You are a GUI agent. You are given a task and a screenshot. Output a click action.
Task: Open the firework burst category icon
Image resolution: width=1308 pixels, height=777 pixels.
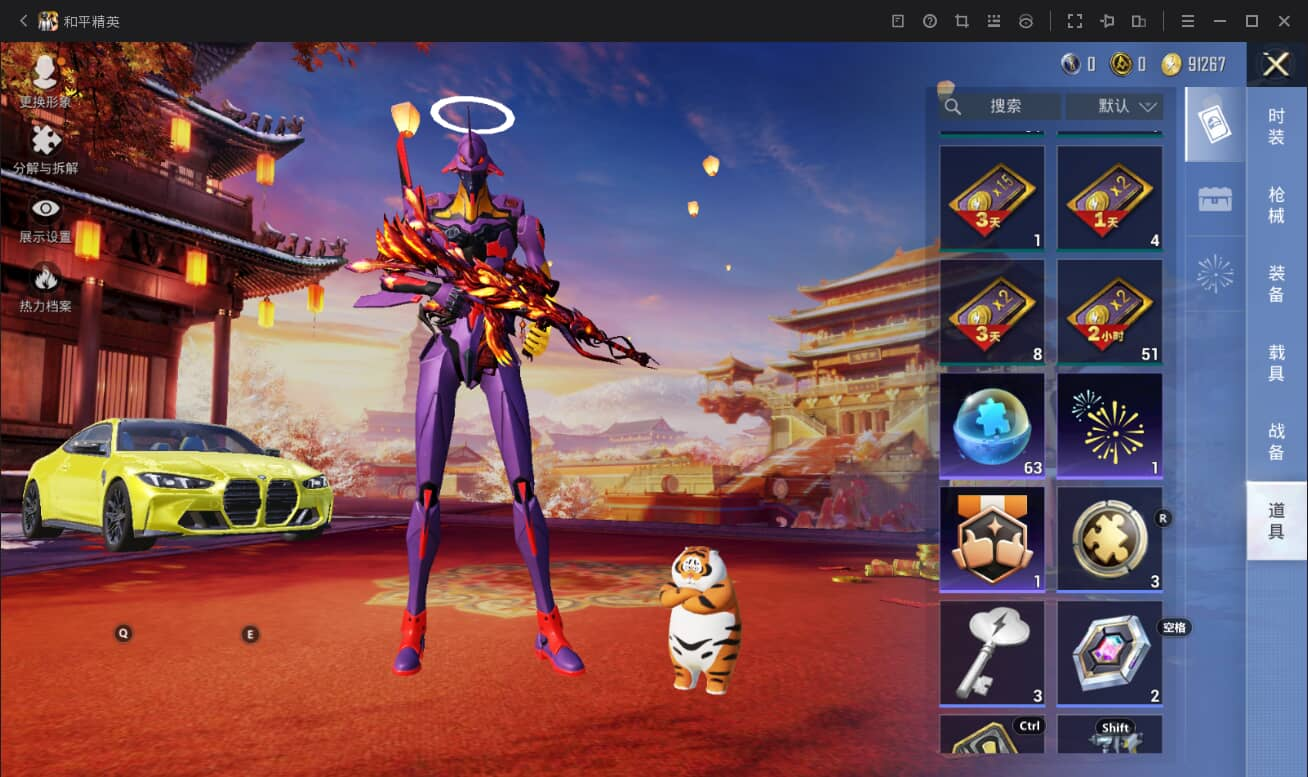pyautogui.click(x=1215, y=274)
